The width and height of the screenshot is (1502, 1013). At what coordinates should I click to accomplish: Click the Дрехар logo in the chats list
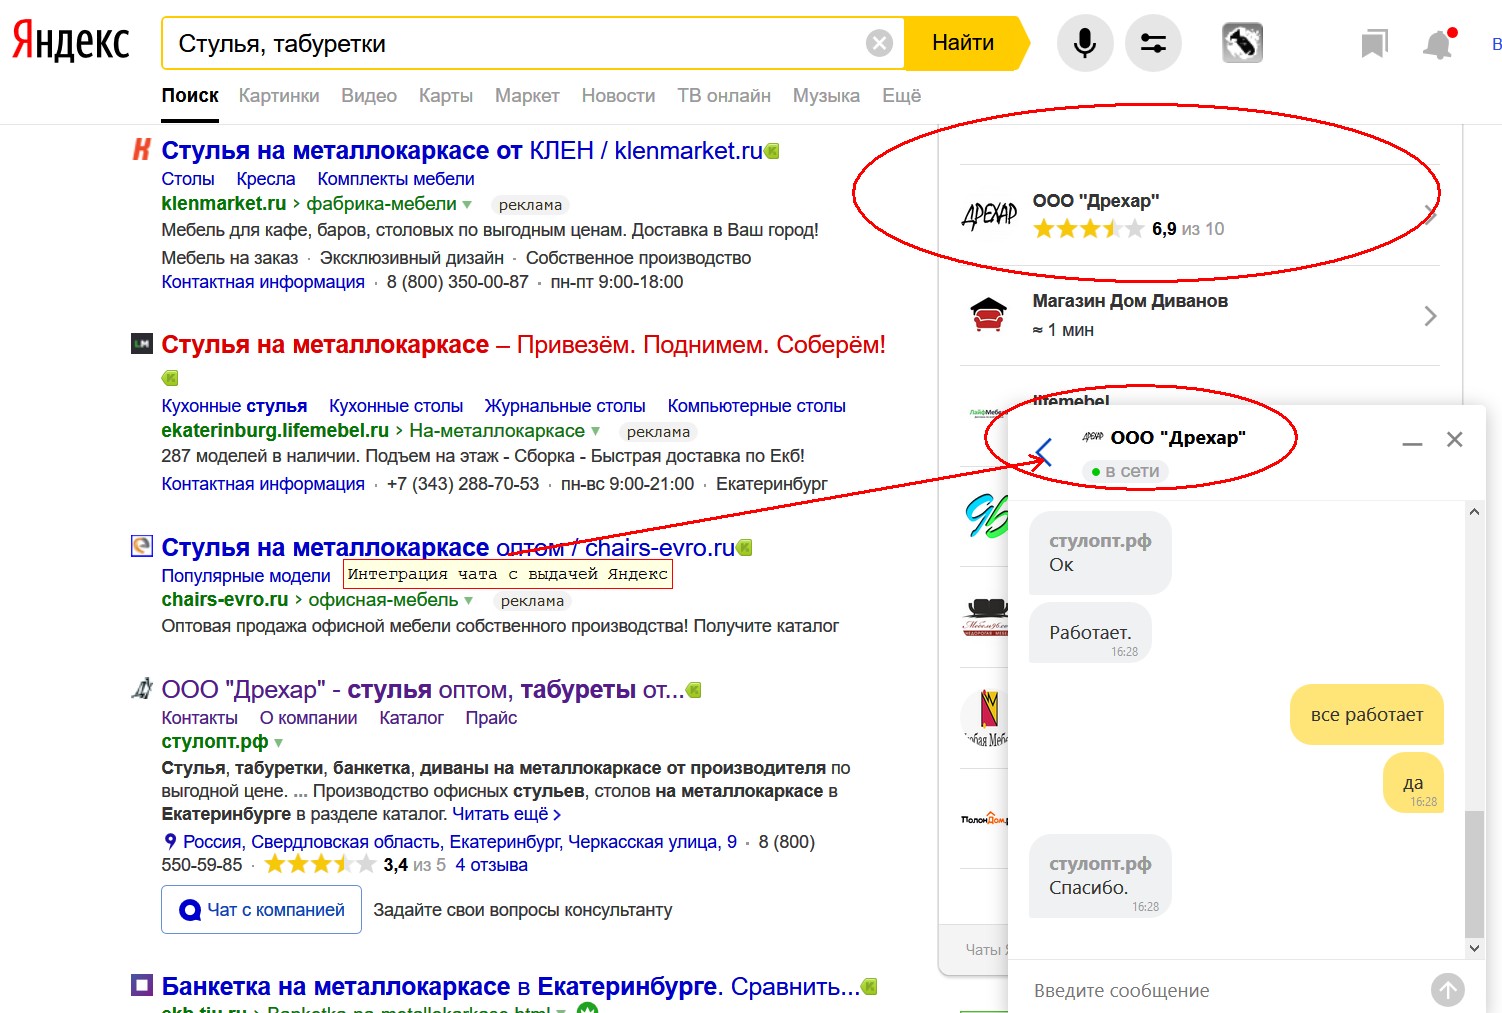(x=989, y=214)
